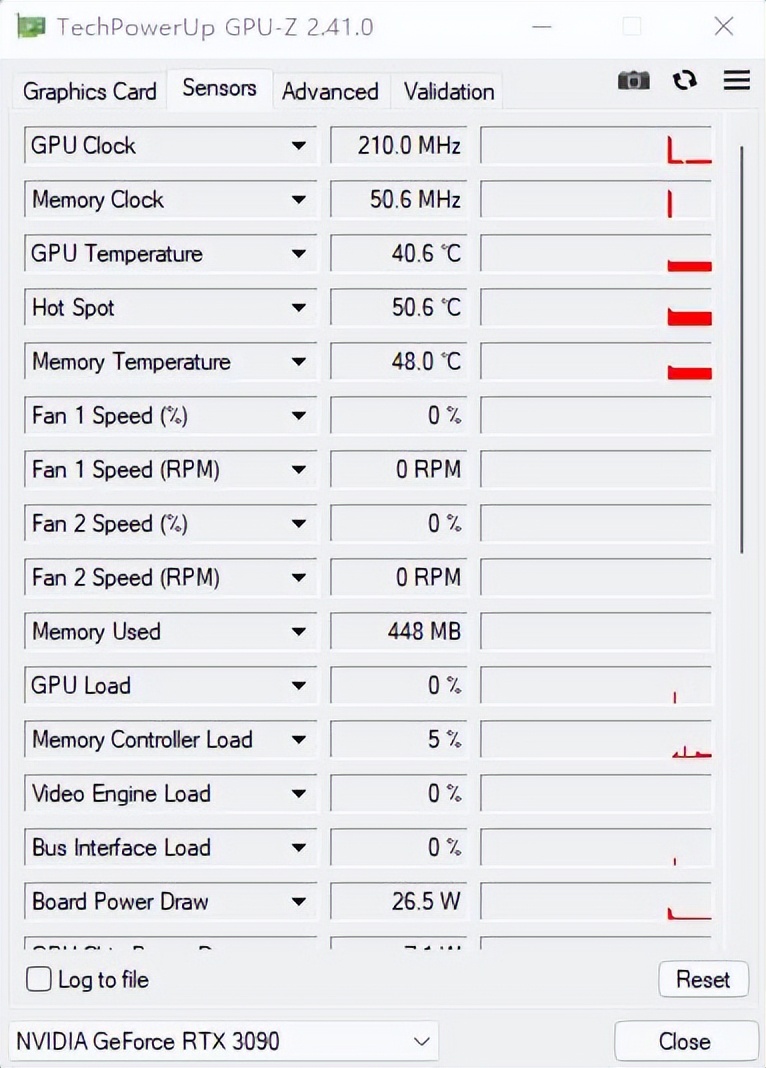Click the Fan 1 Speed RPM value field
Viewport: 766px width, 1068px height.
point(399,470)
